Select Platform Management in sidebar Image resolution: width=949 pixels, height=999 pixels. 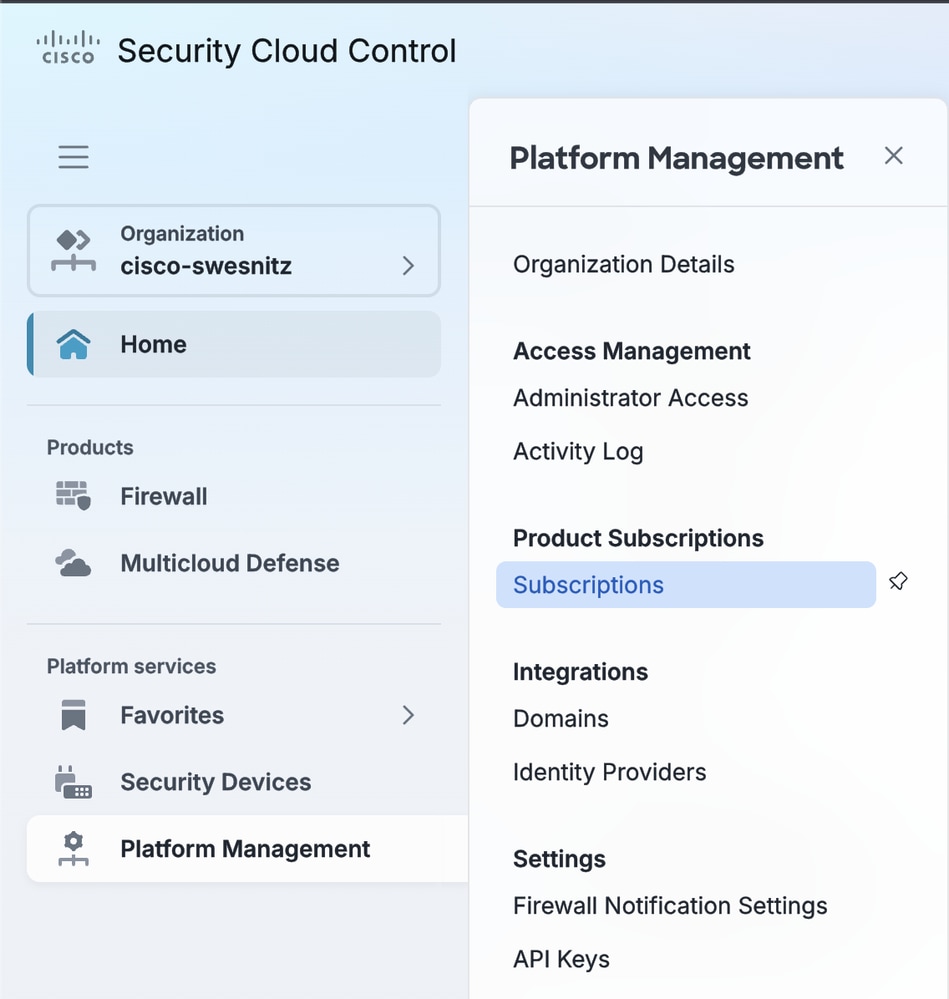coord(247,849)
